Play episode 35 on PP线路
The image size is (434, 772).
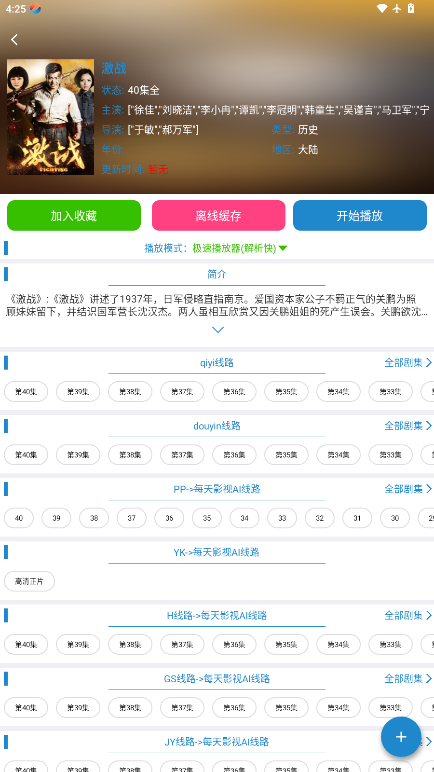point(207,518)
